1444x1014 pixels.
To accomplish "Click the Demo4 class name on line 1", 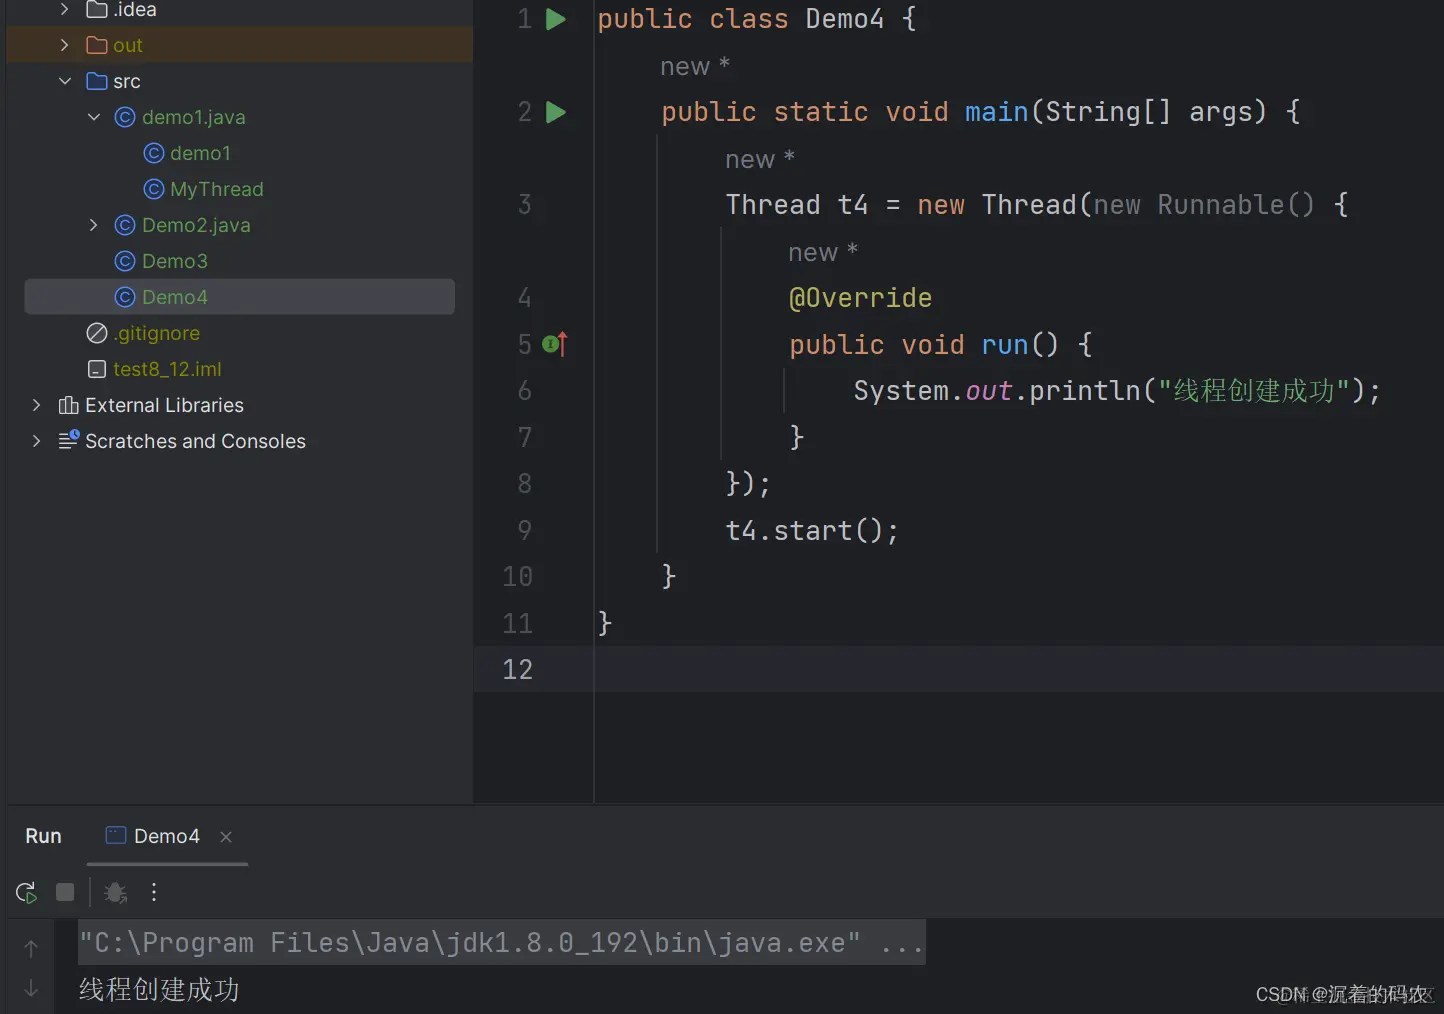I will tap(845, 19).
